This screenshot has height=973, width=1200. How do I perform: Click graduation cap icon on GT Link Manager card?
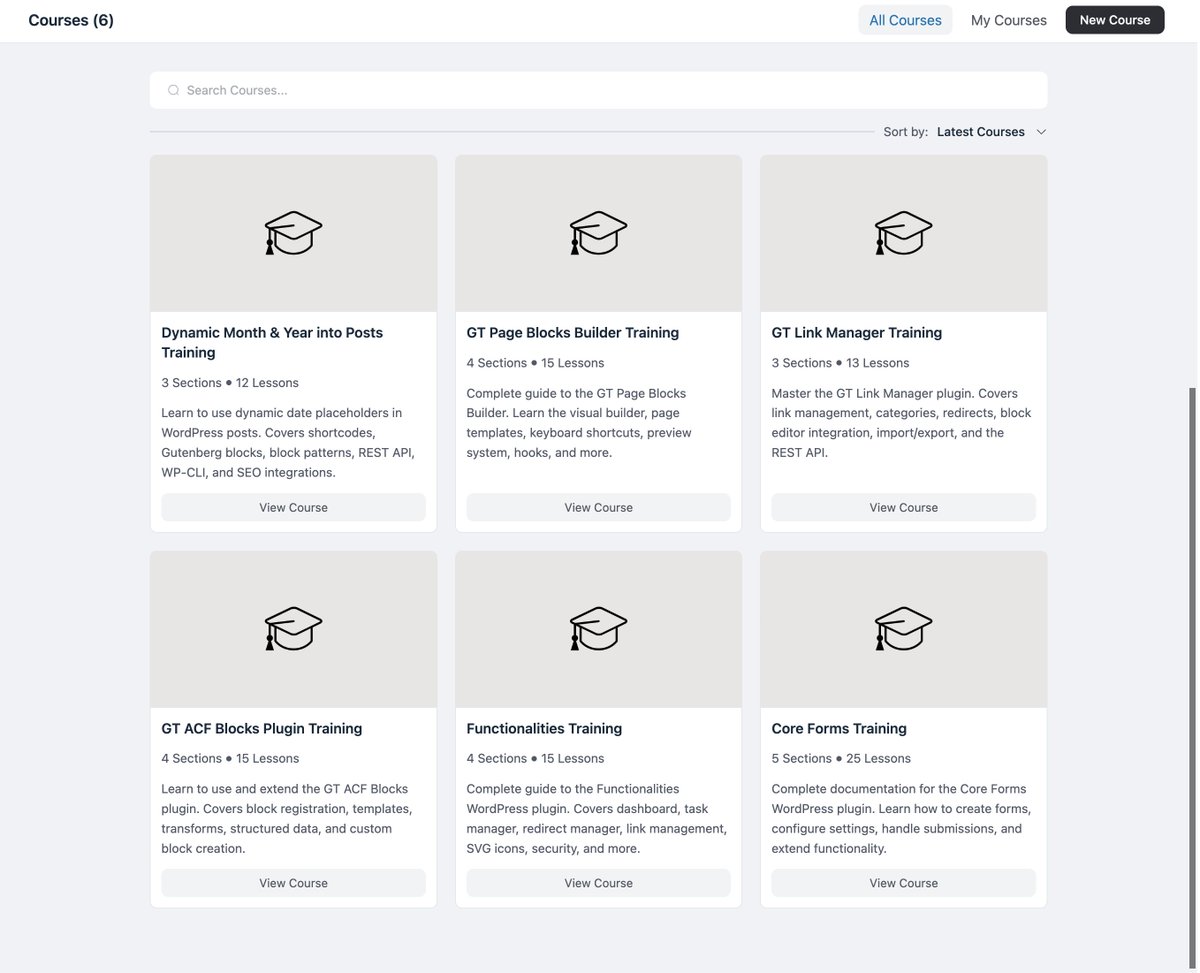click(x=903, y=233)
